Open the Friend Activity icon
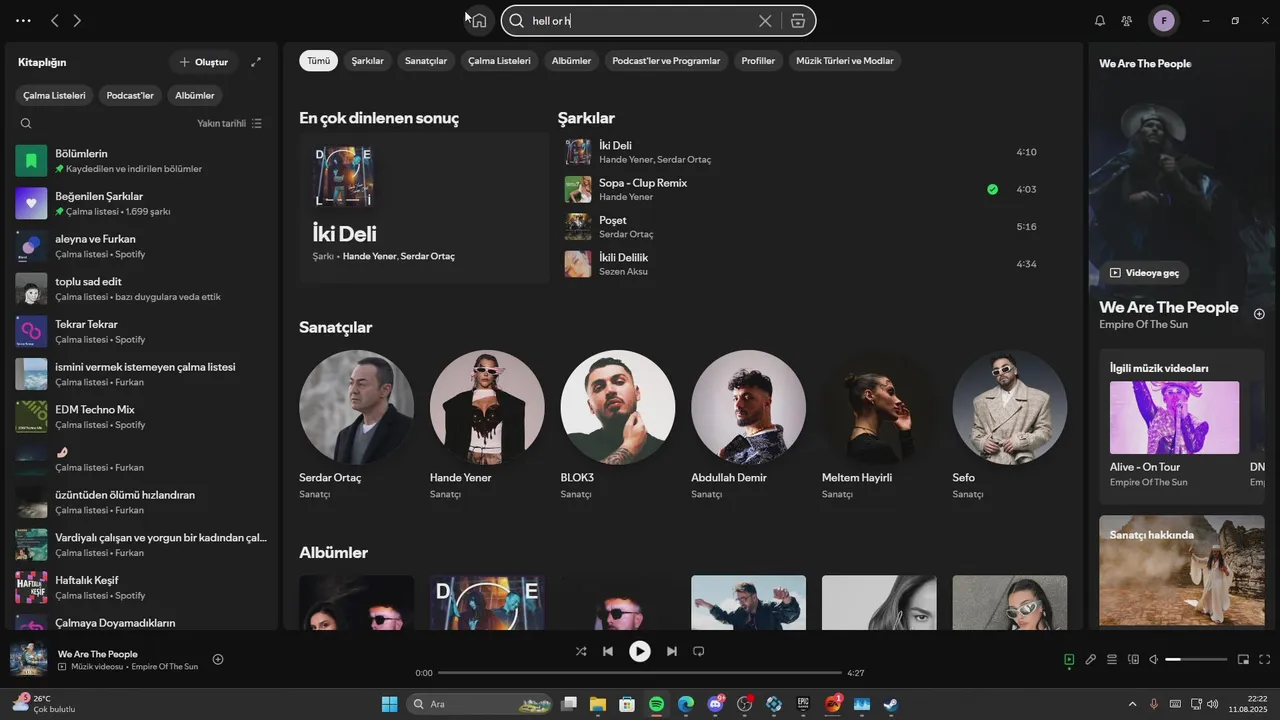 point(1127,20)
